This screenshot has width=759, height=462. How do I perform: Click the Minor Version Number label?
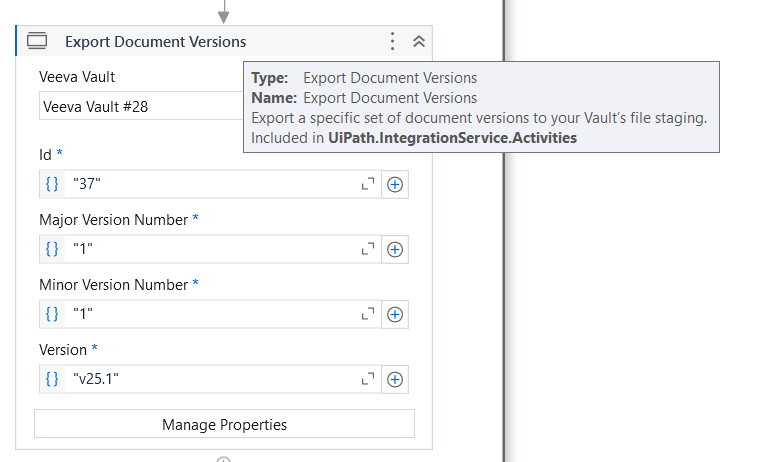point(113,285)
